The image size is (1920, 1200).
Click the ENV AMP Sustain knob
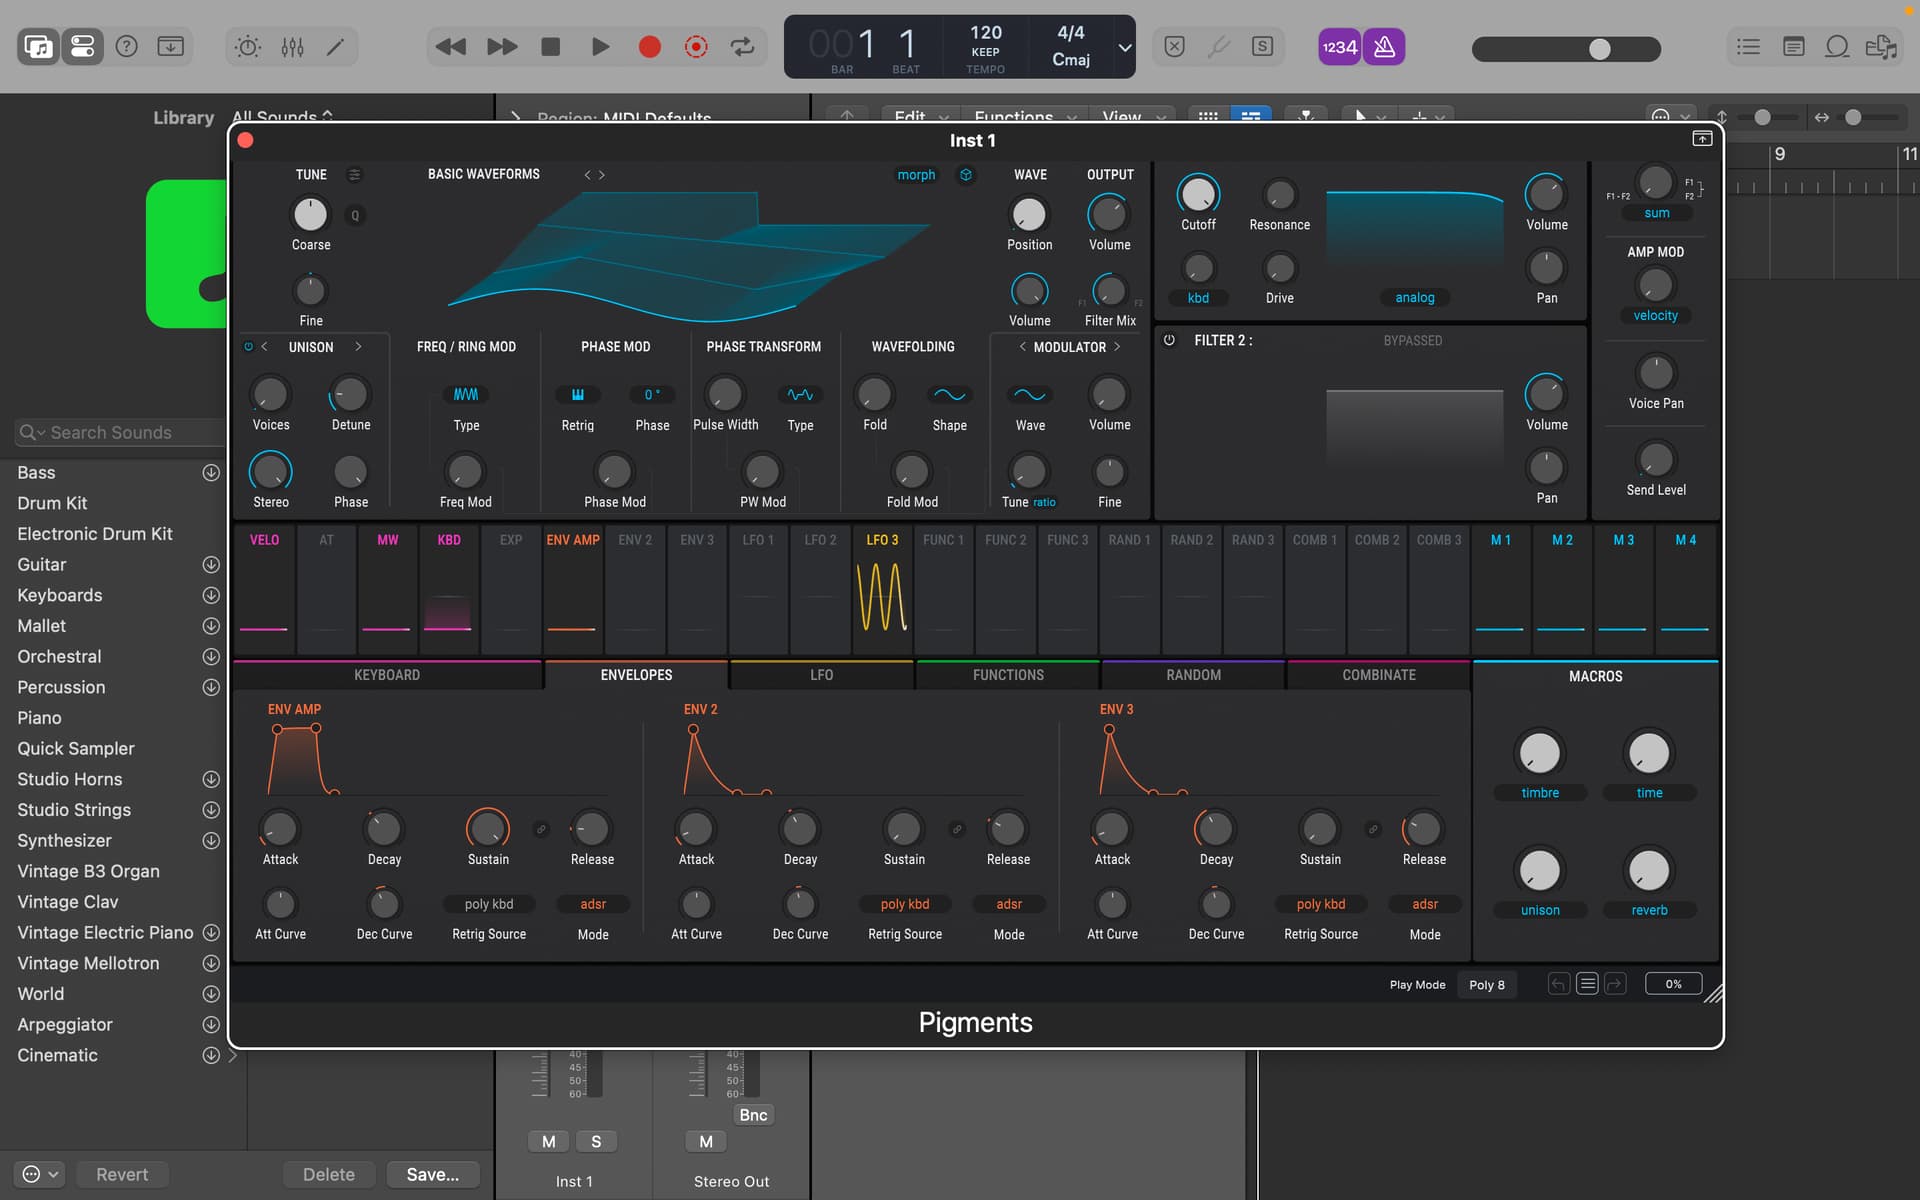[488, 829]
